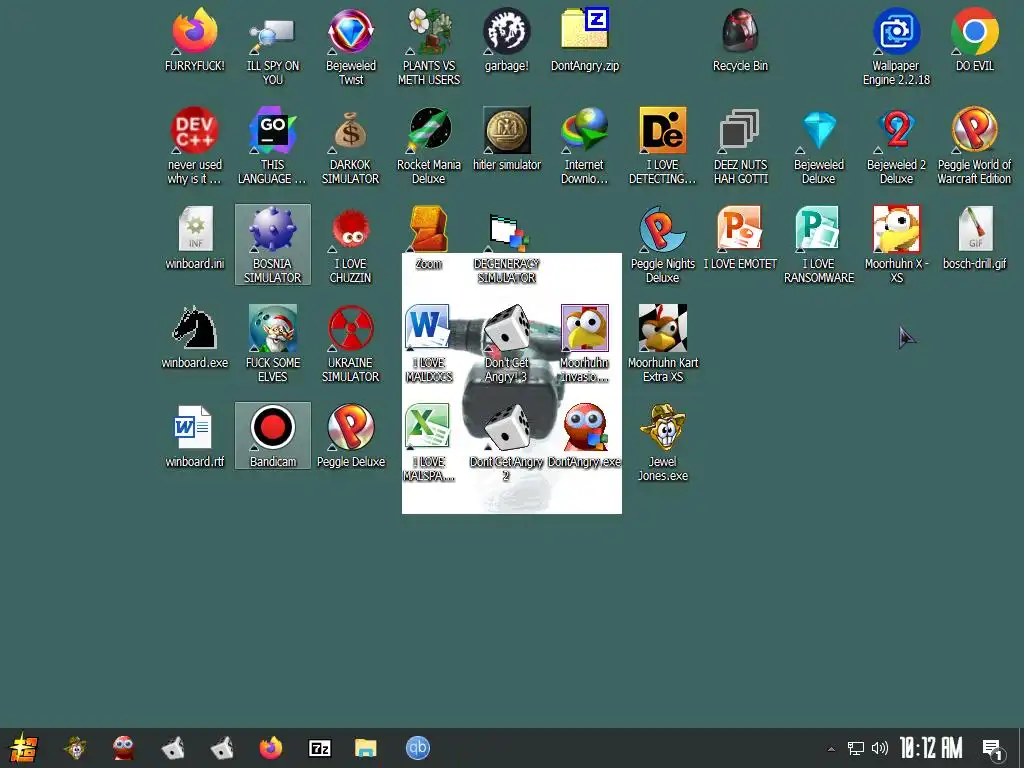Open the winboard.rtf document
The image size is (1024, 768).
point(195,436)
